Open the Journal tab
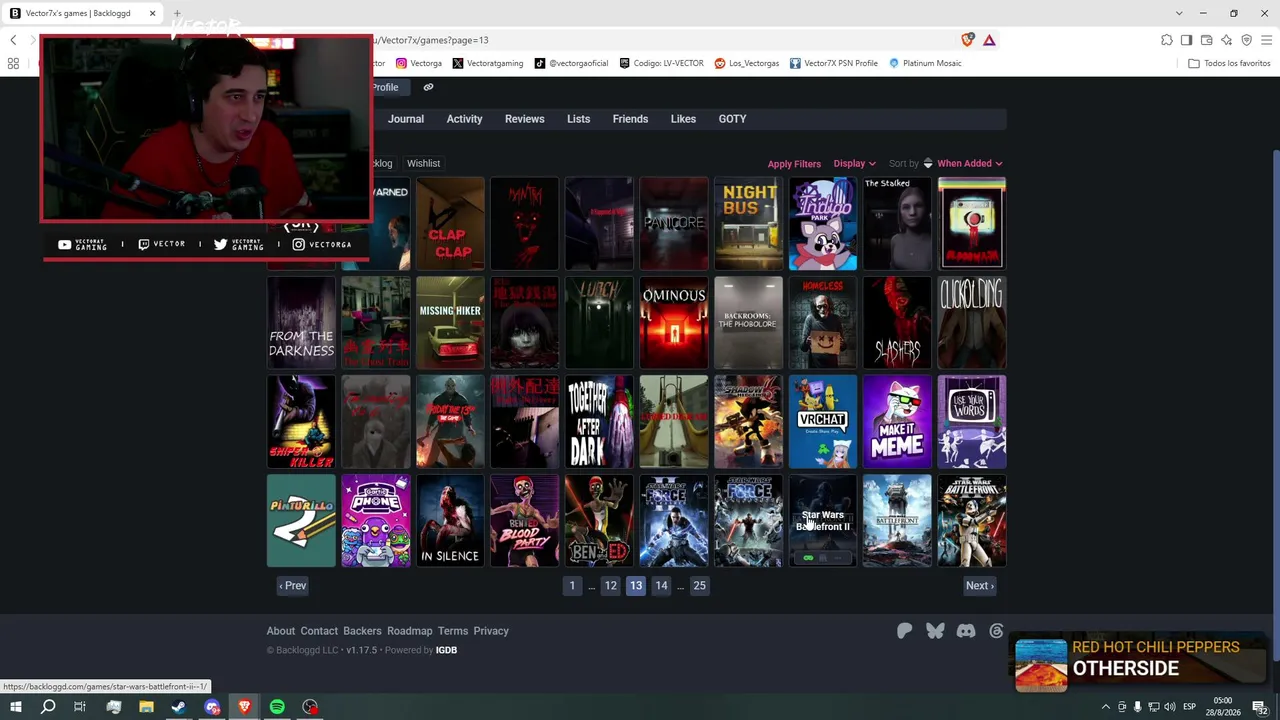 (x=406, y=119)
